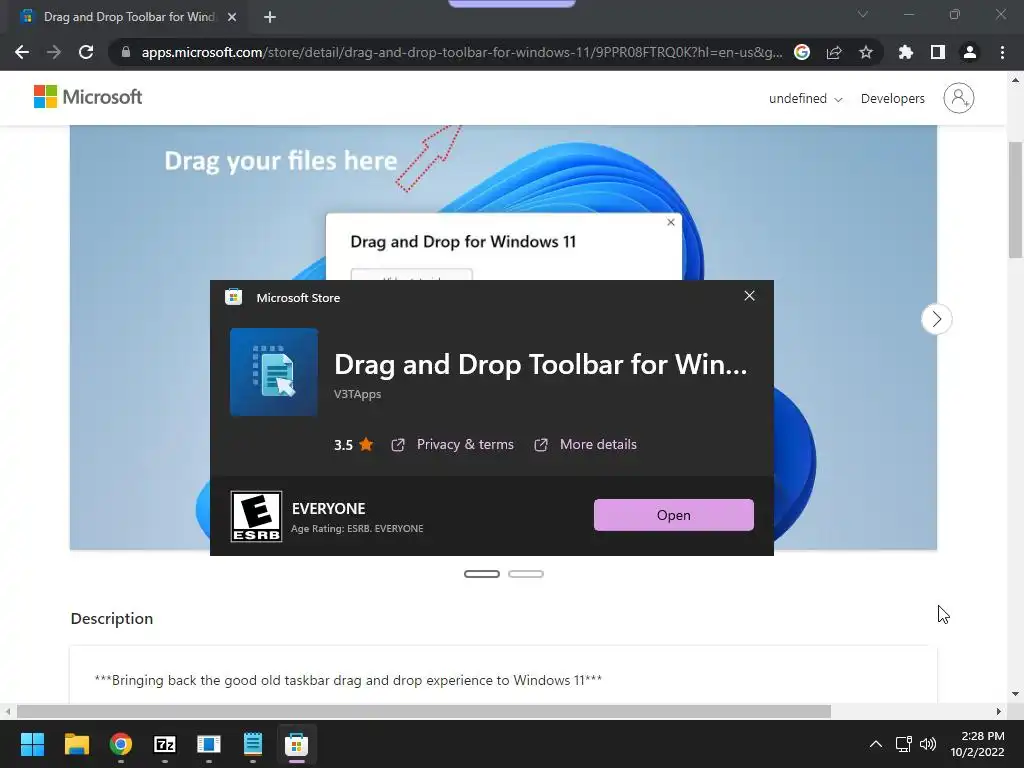
Task: Click the Open button
Action: [x=673, y=515]
